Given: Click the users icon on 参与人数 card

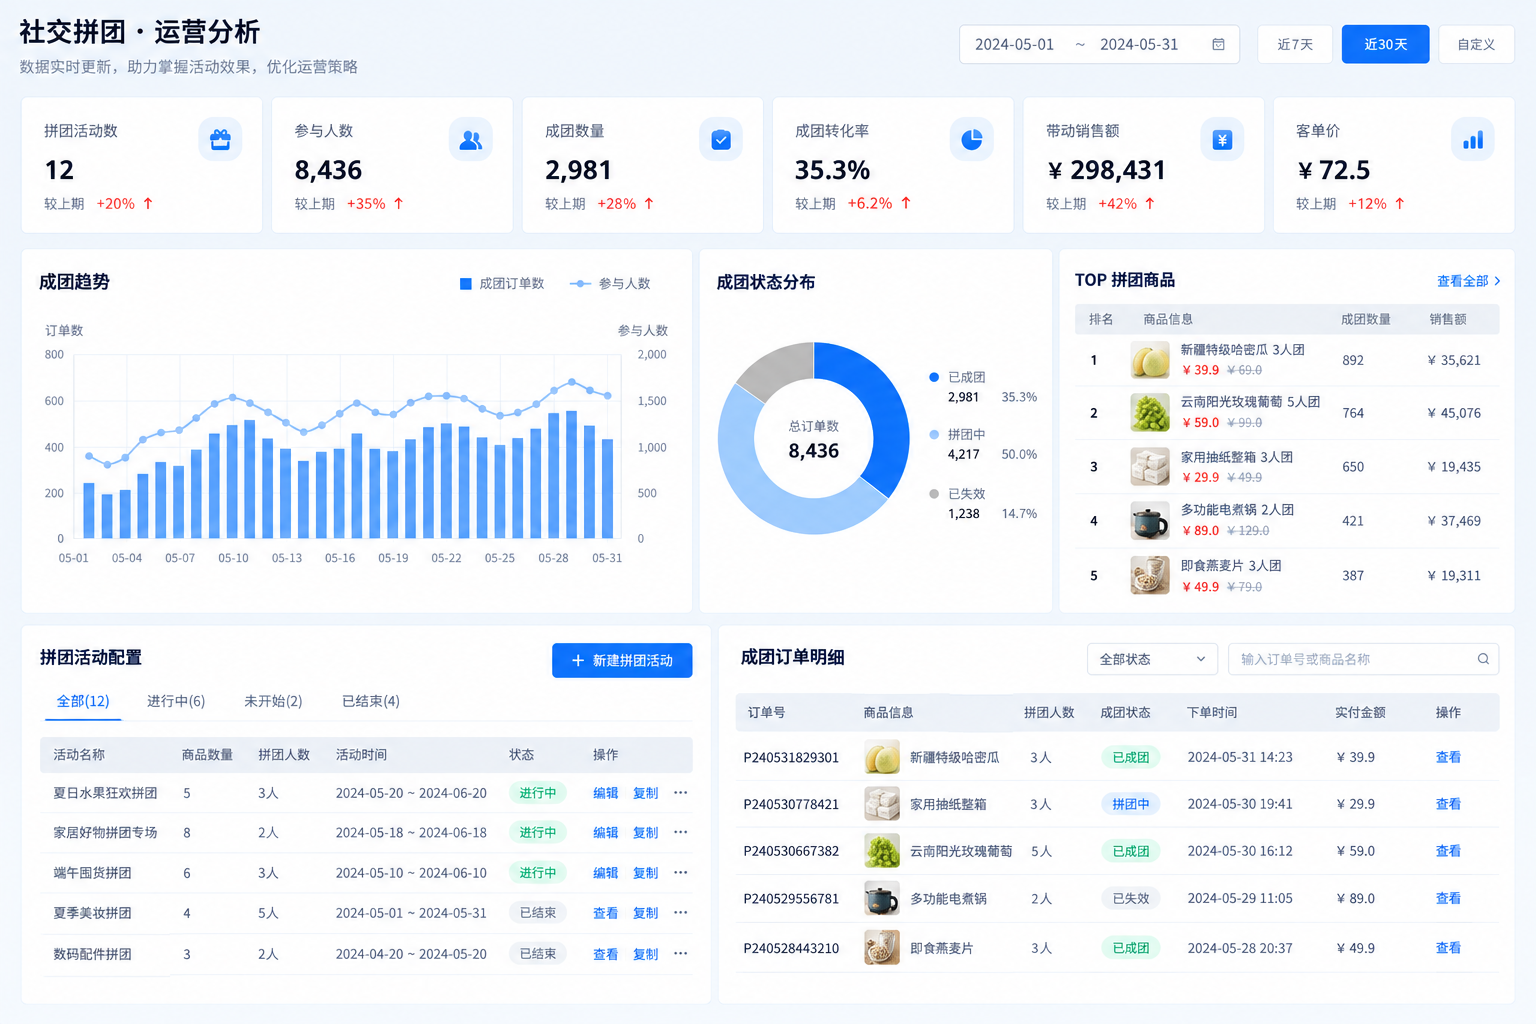Looking at the screenshot, I should pos(471,140).
